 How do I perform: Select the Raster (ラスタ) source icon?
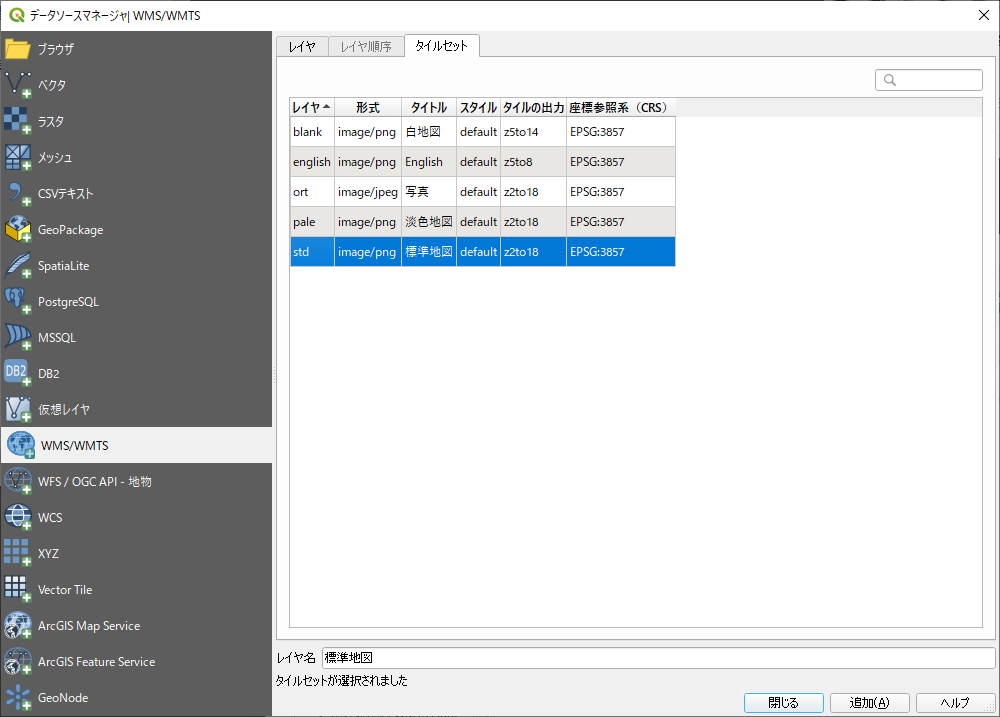click(x=17, y=121)
